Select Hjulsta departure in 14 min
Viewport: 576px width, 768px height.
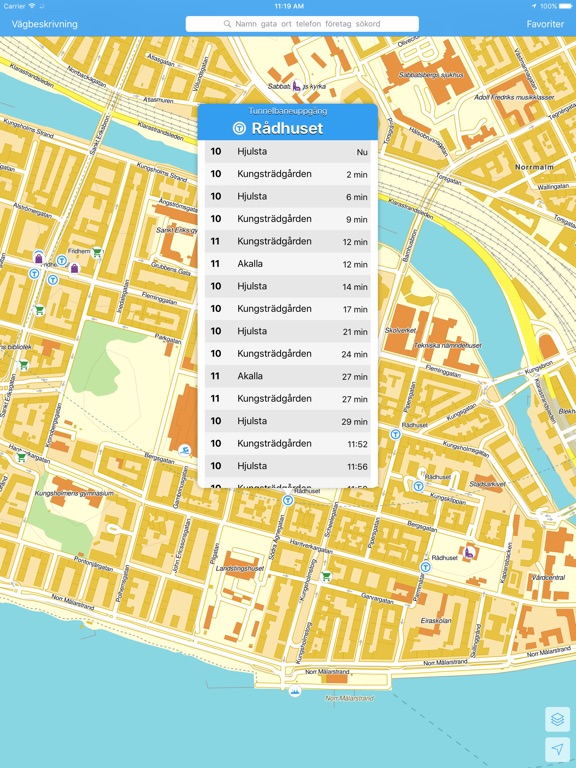pos(288,286)
